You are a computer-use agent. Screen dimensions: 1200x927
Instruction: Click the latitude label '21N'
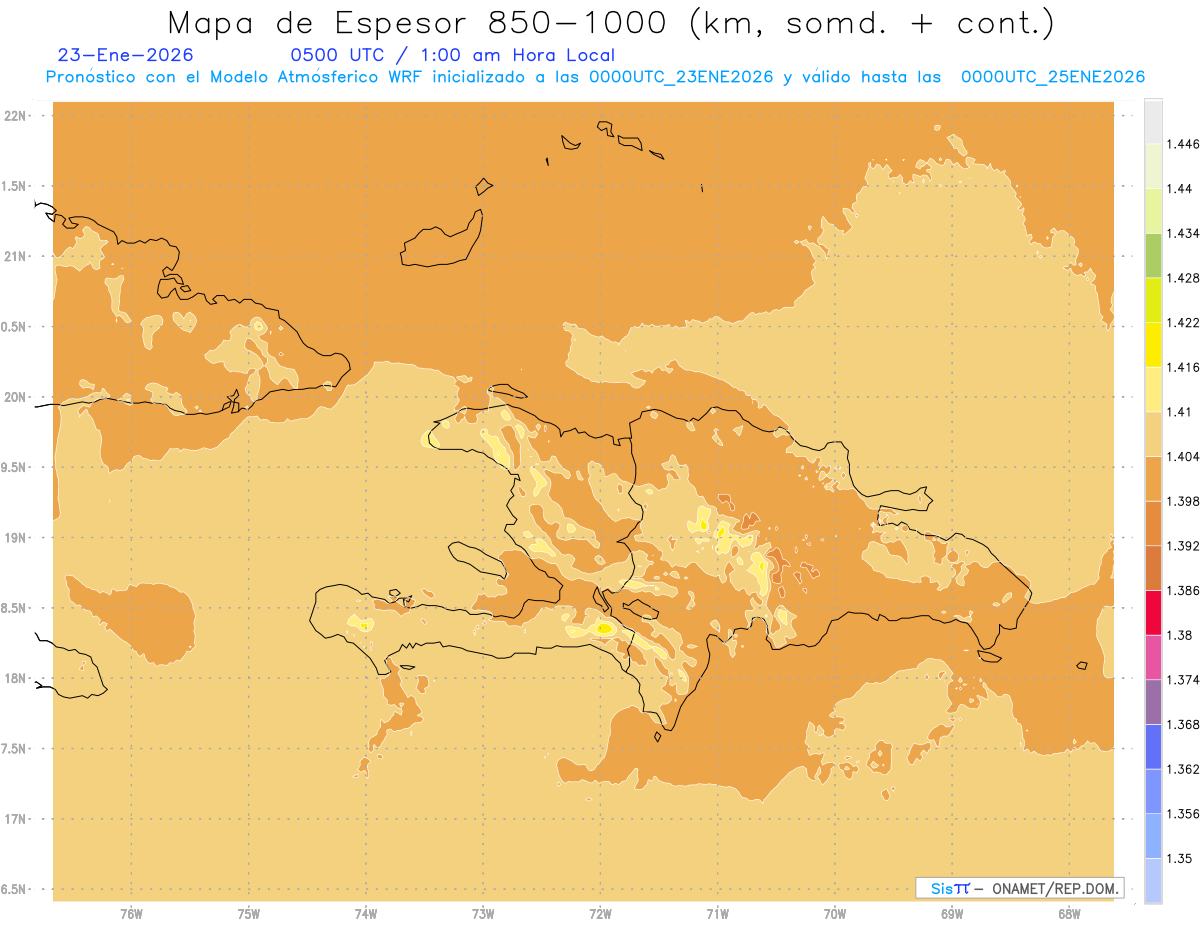[x=15, y=256]
